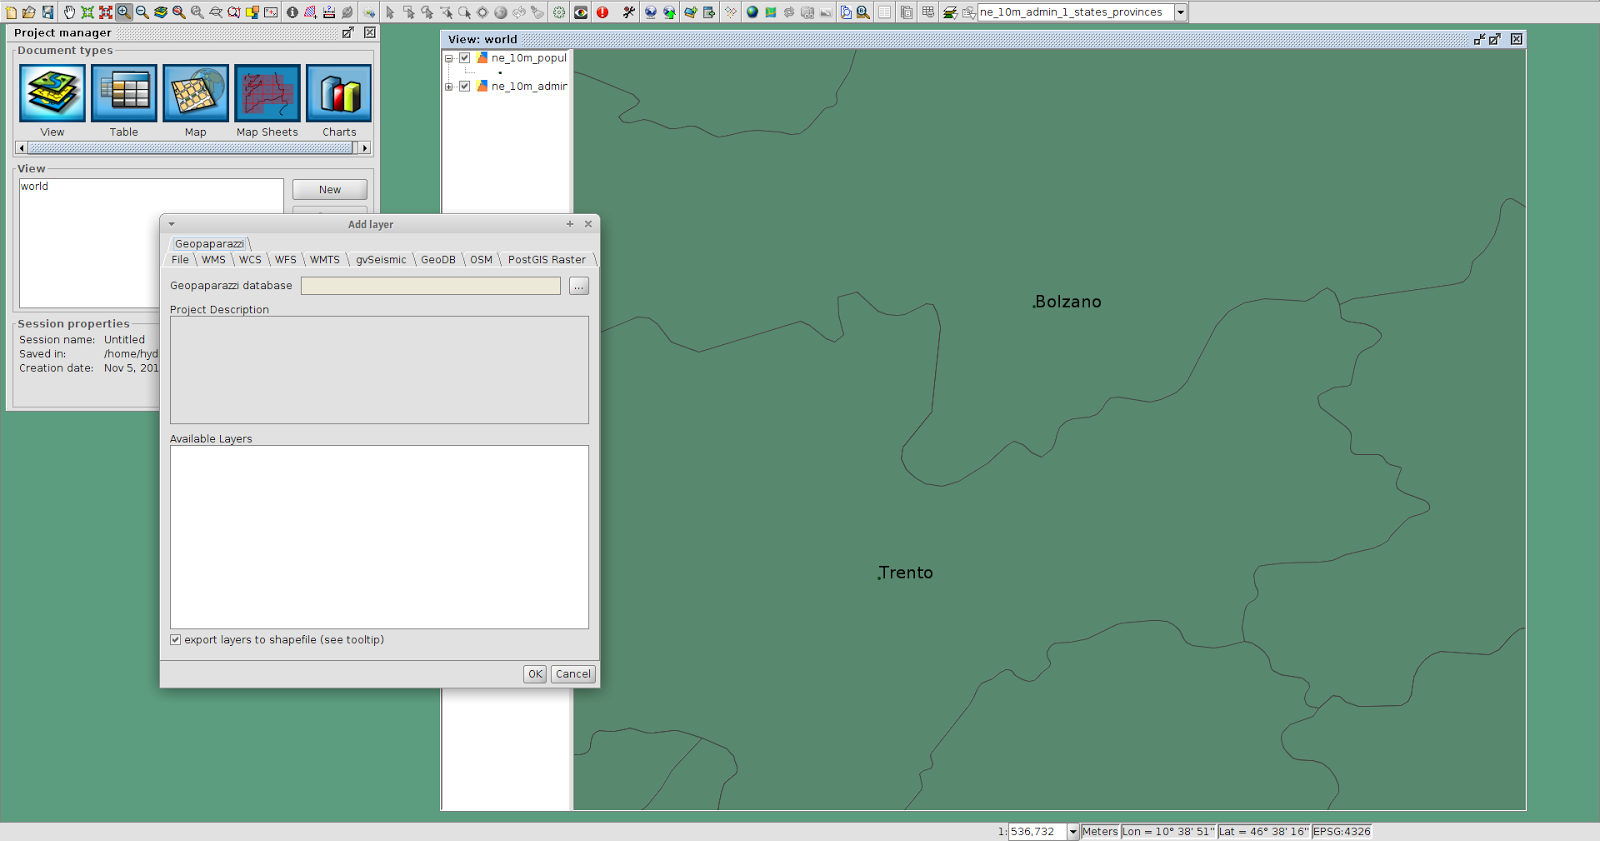Open the Table document type
This screenshot has height=841, width=1600.
[x=124, y=93]
